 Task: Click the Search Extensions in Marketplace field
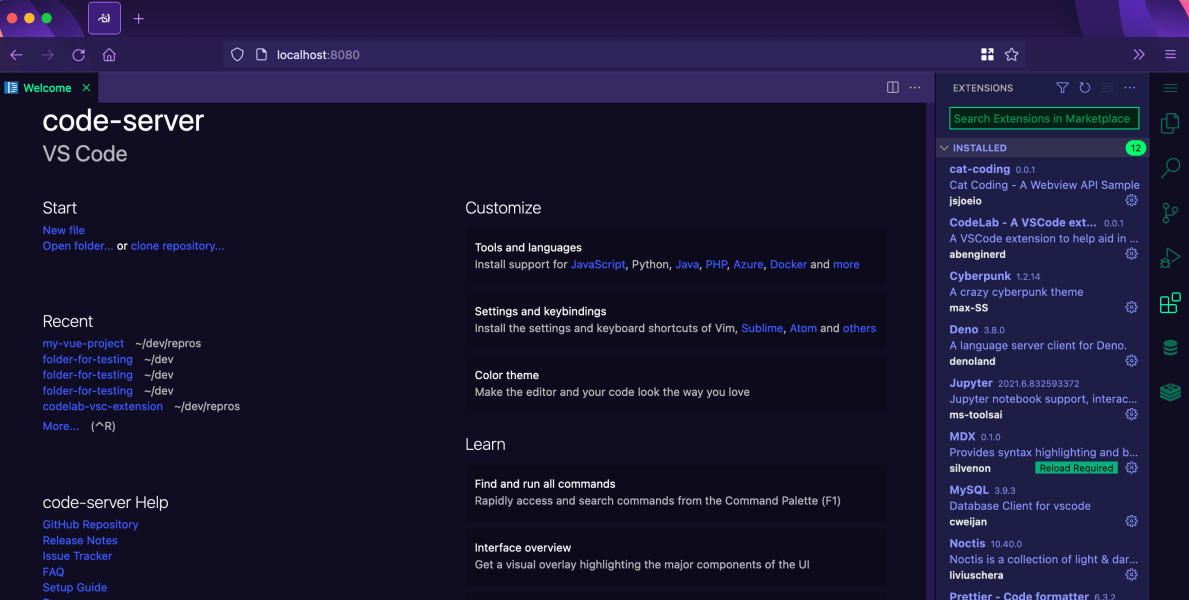coord(1043,118)
